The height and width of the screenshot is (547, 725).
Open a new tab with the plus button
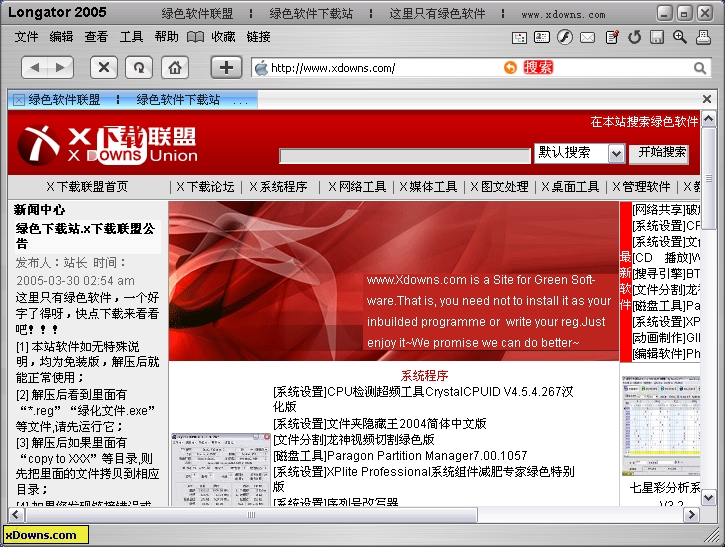226,68
